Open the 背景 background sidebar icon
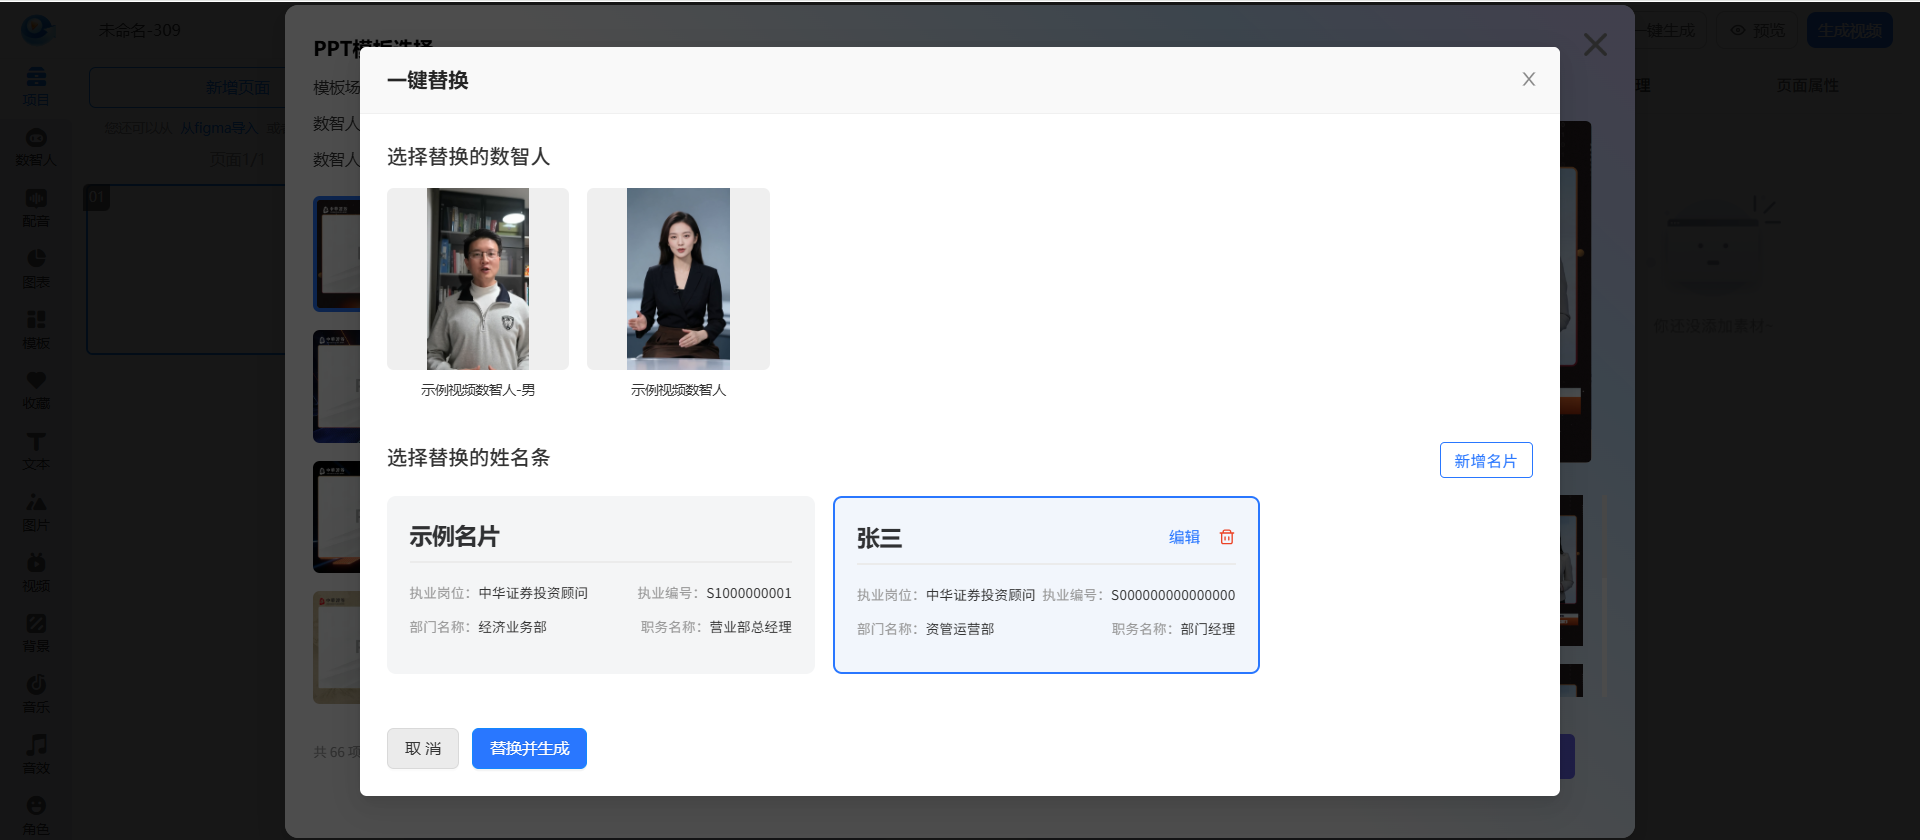This screenshot has height=840, width=1920. click(36, 633)
